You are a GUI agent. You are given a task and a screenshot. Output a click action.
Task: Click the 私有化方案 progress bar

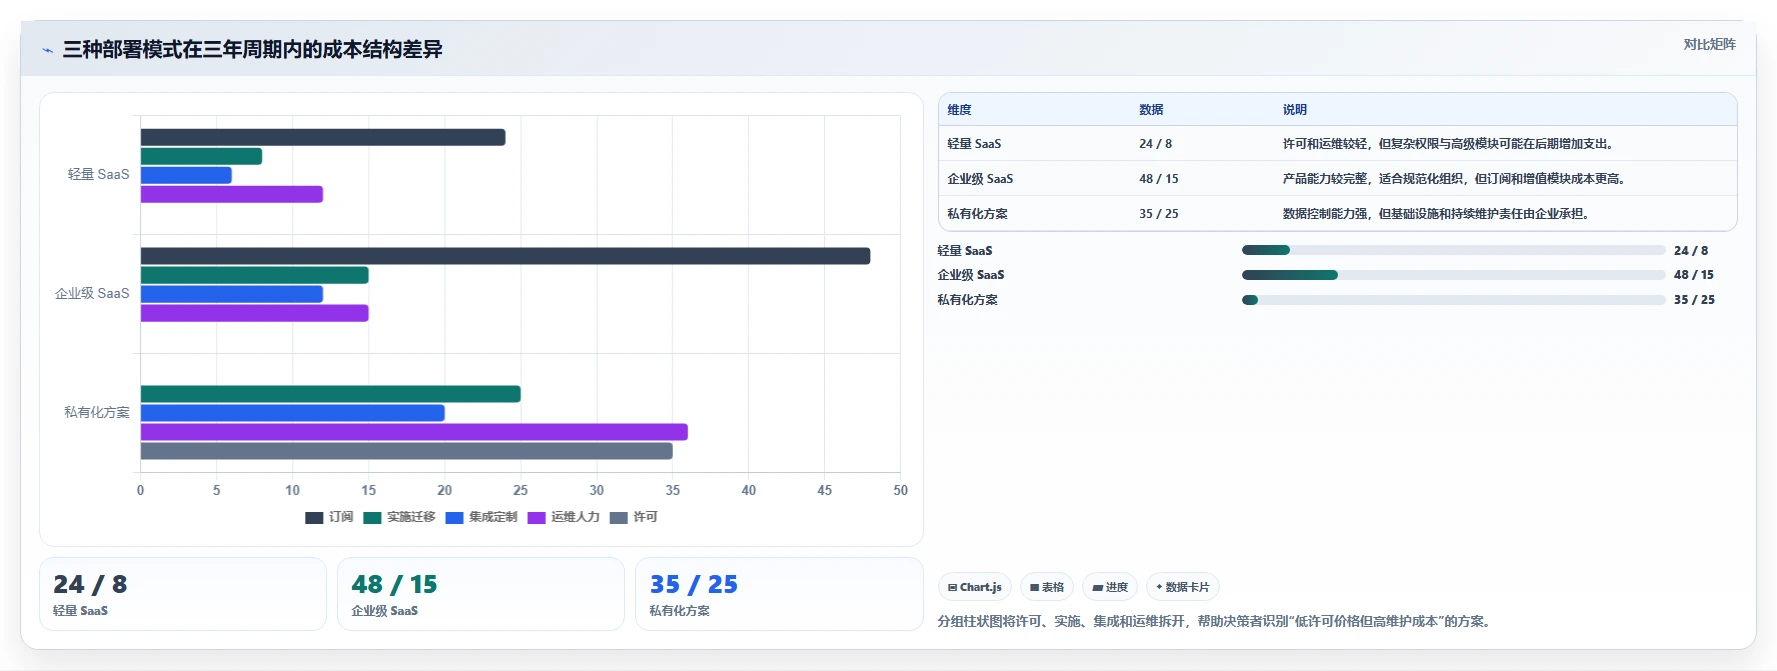pyautogui.click(x=1453, y=300)
